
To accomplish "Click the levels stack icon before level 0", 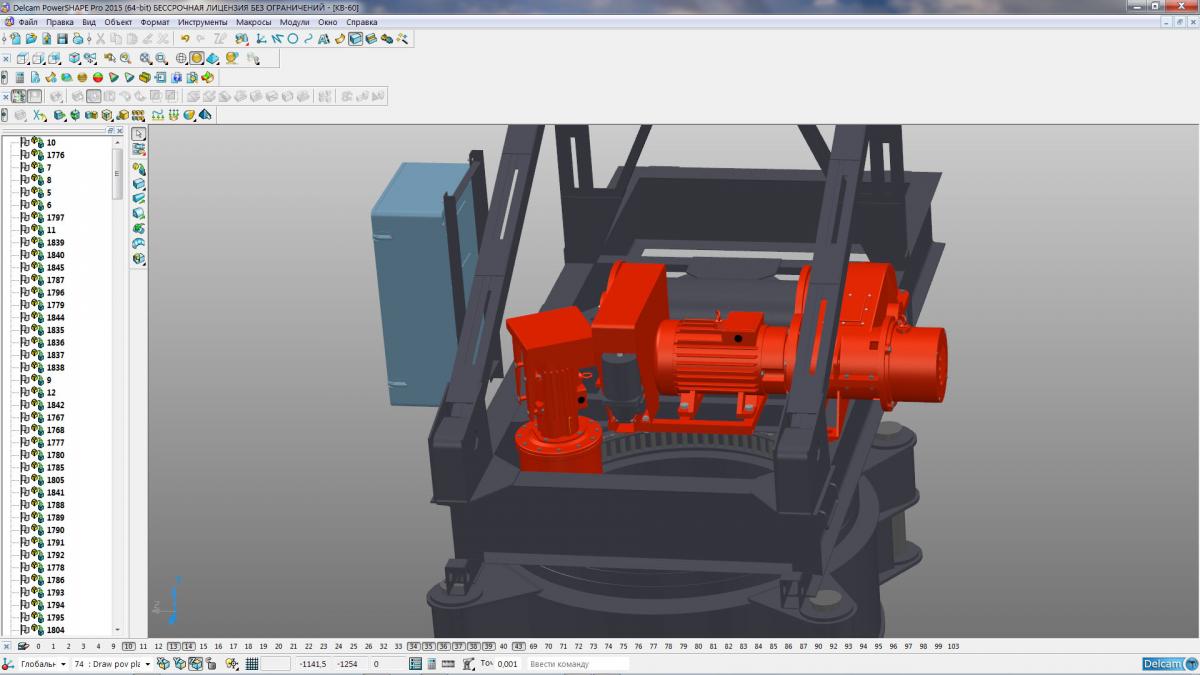I will tap(23, 647).
